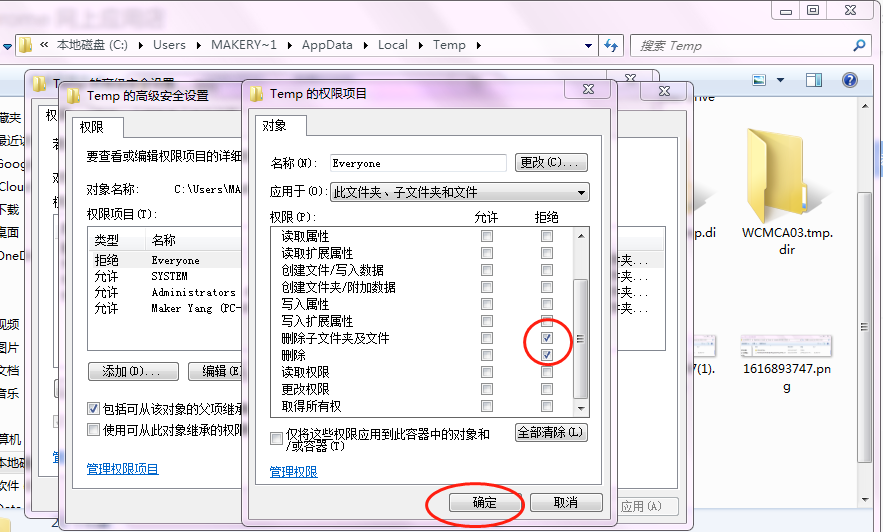Click the permissions list scrollbar down arrow
The image size is (883, 532).
pos(580,409)
